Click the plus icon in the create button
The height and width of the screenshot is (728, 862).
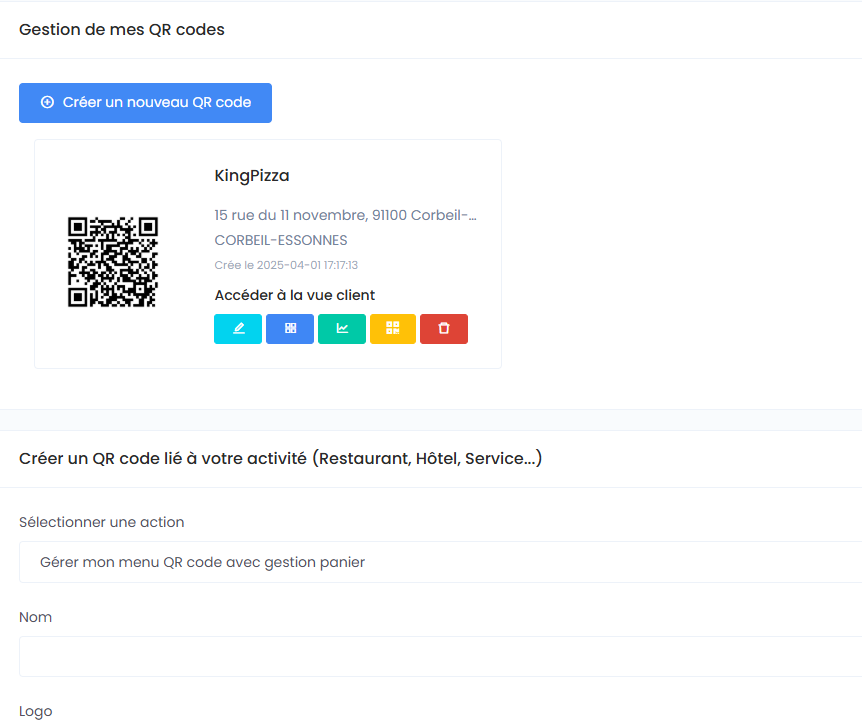coord(47,103)
